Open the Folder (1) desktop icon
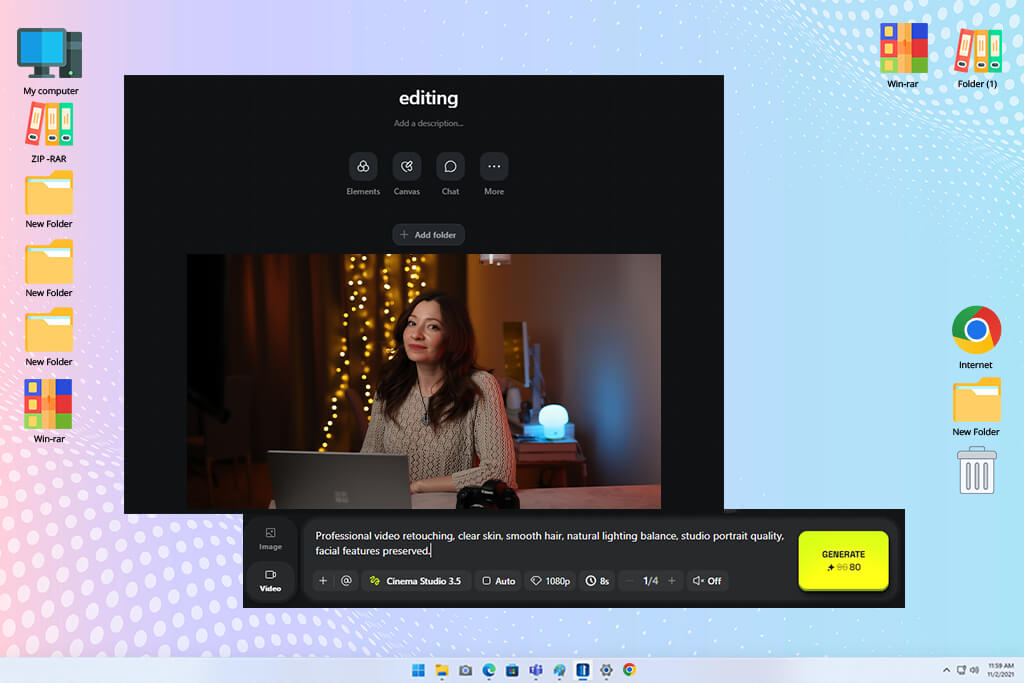The image size is (1024, 683). click(x=977, y=57)
